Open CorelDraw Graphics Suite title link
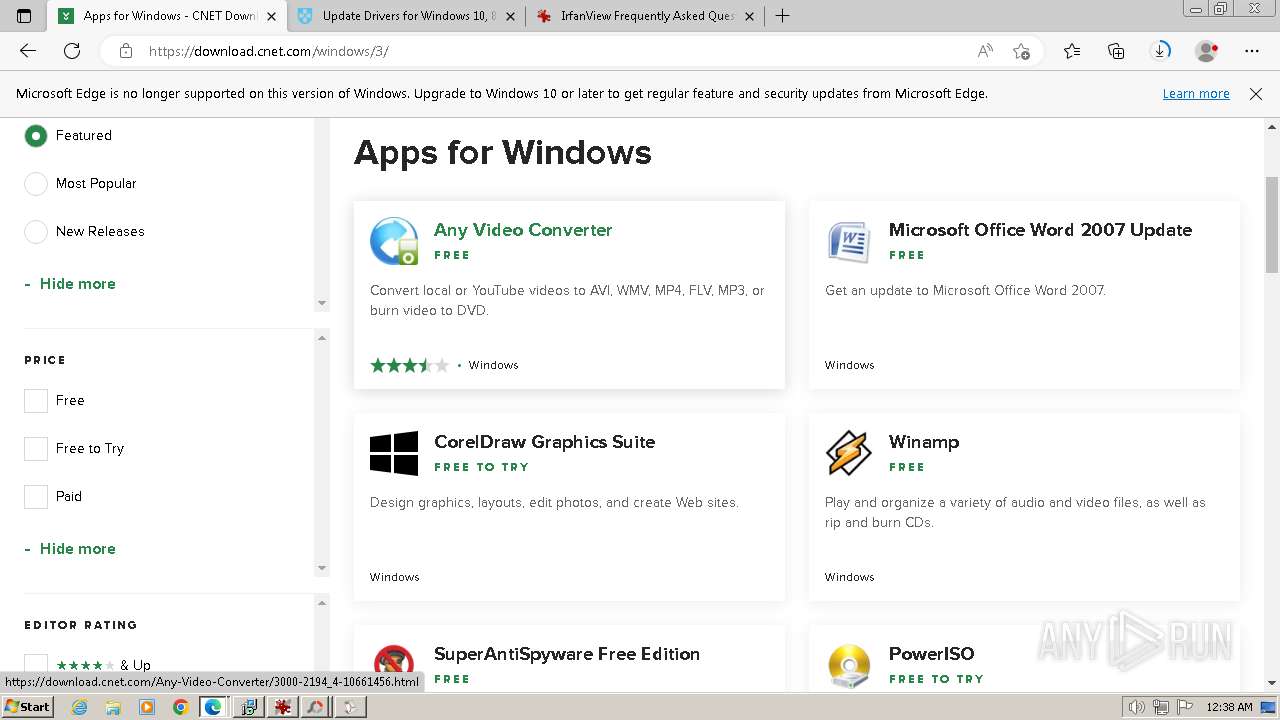Screen dimensions: 1280x720 tap(545, 442)
